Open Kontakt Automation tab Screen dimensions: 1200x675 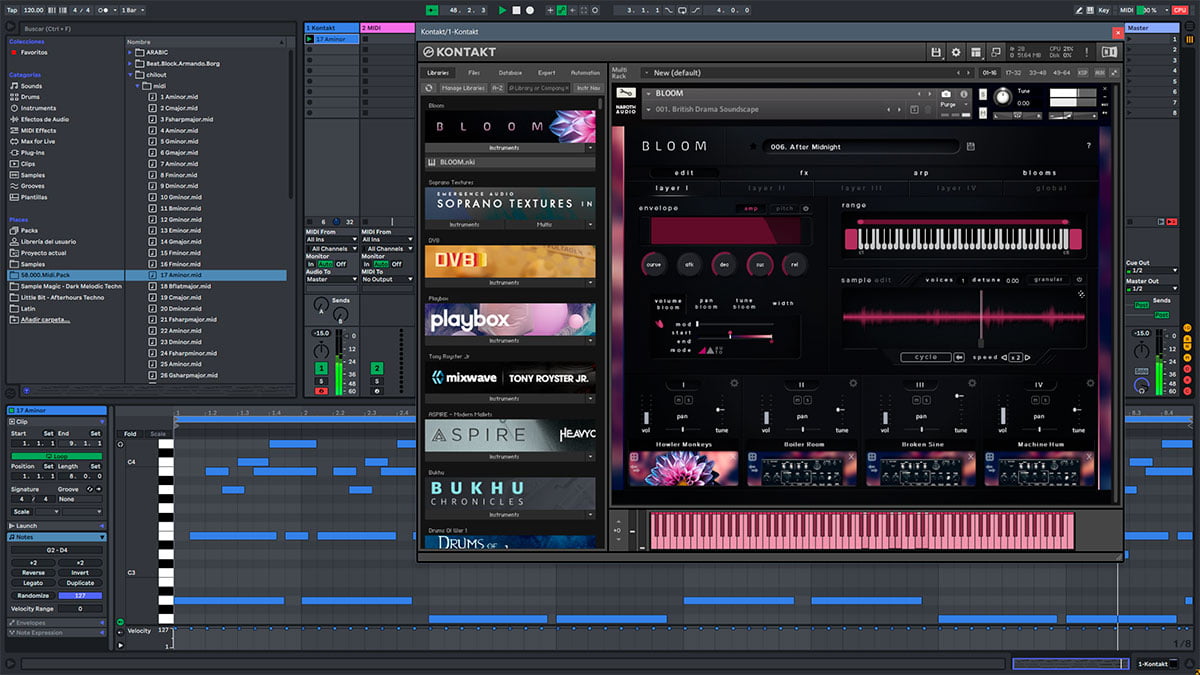click(x=585, y=73)
